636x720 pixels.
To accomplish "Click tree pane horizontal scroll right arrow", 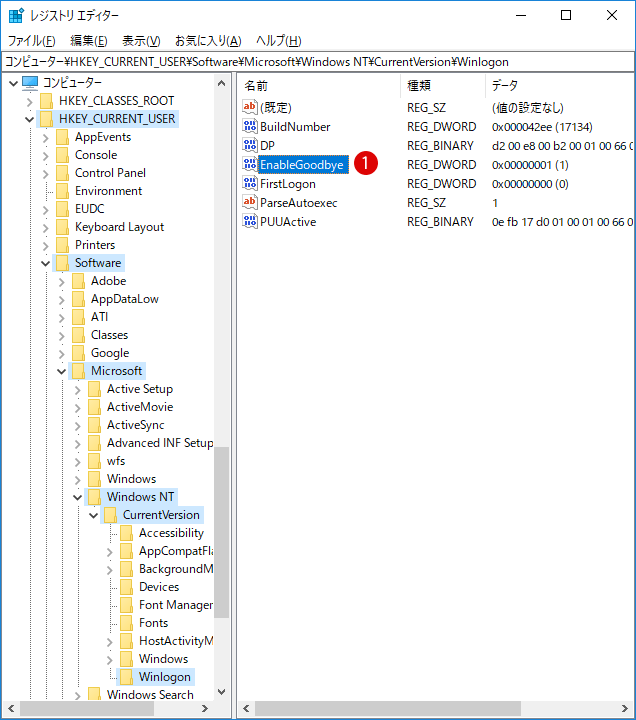I will tap(205, 709).
